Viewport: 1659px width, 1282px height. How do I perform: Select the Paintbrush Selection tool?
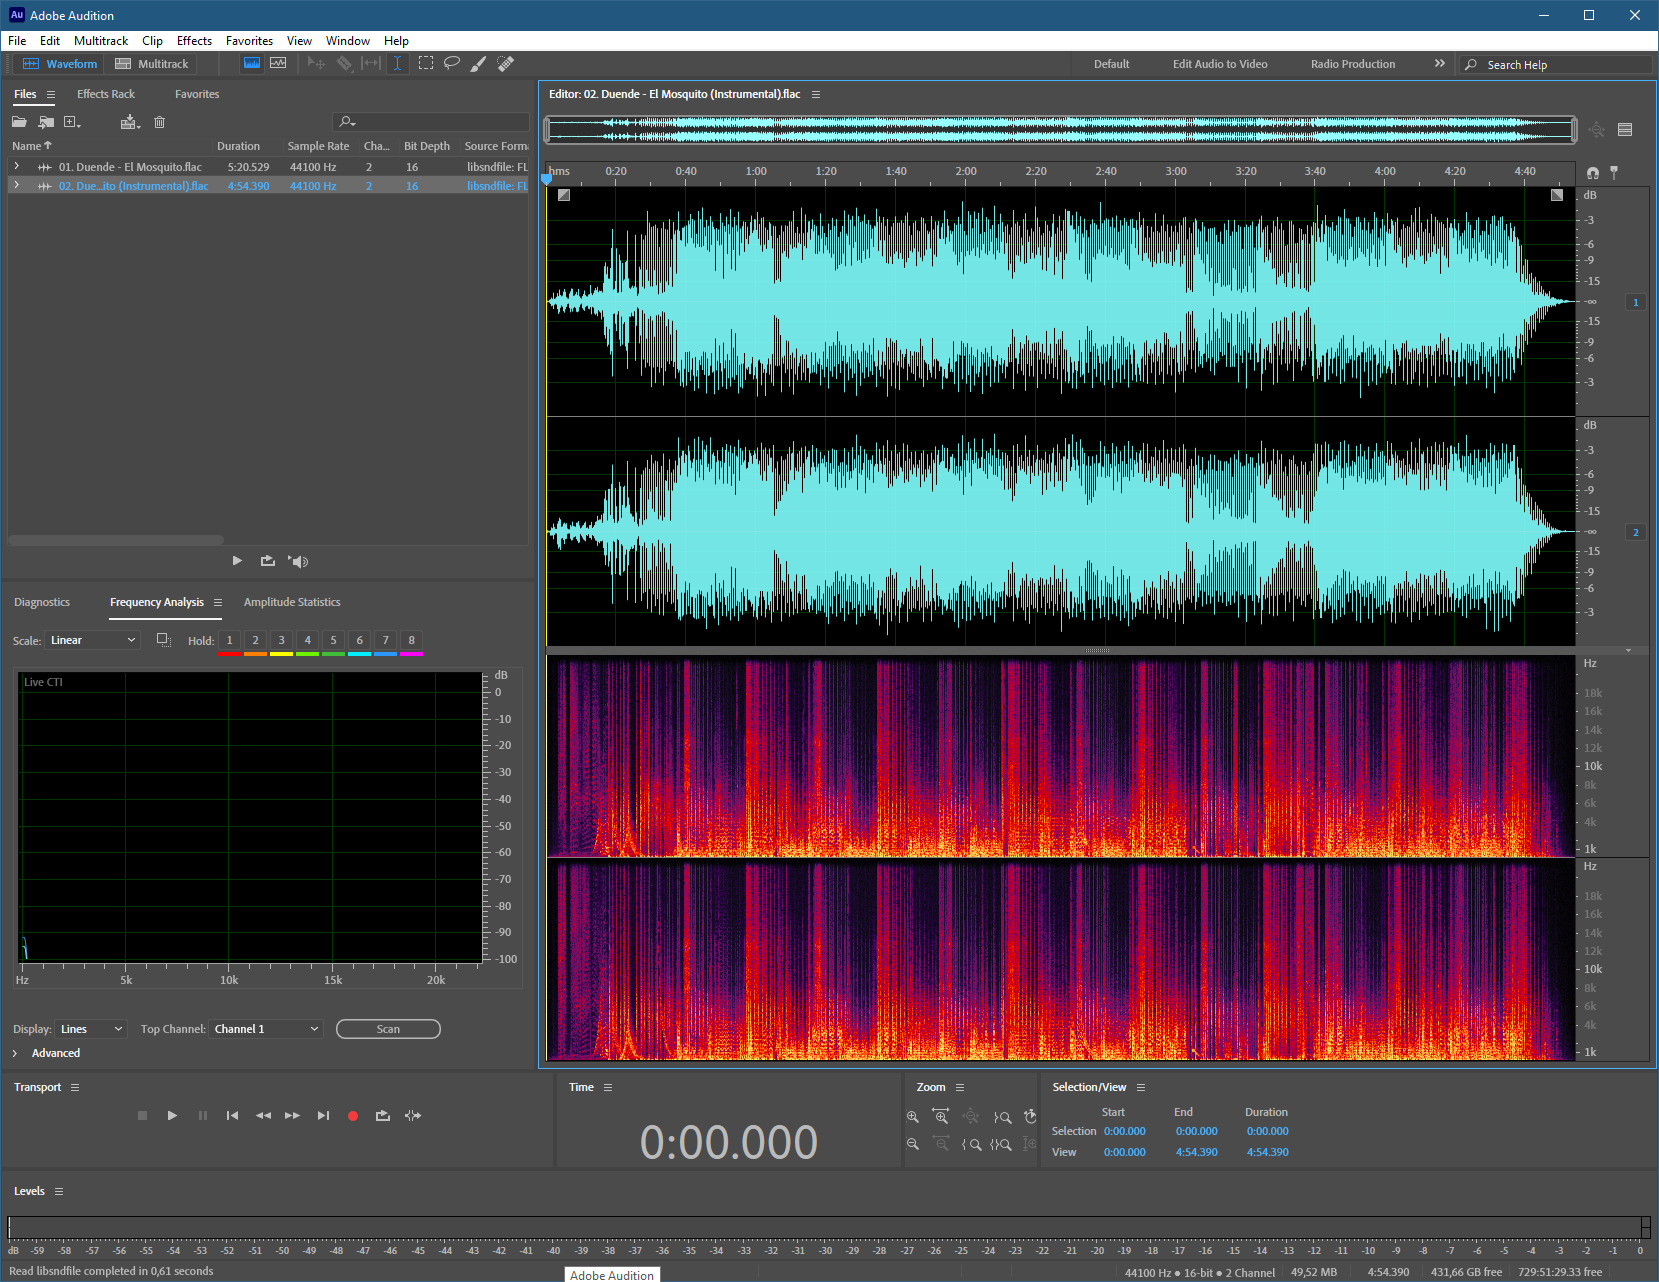(x=479, y=63)
